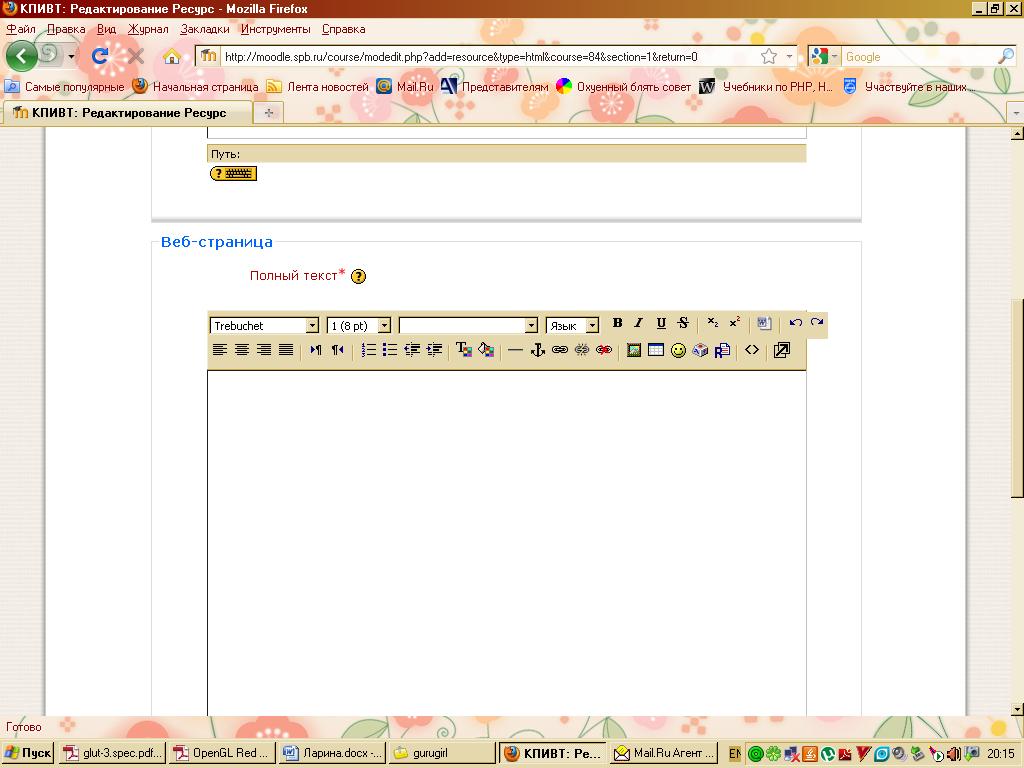Open the Лента новостей bookmark

click(x=318, y=86)
